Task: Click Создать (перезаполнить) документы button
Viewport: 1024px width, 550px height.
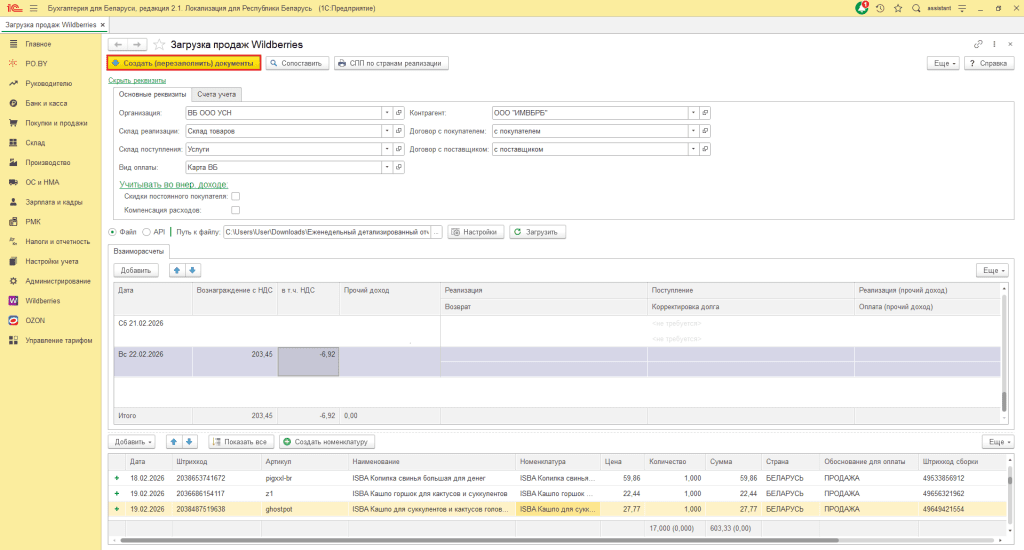Action: coord(184,63)
